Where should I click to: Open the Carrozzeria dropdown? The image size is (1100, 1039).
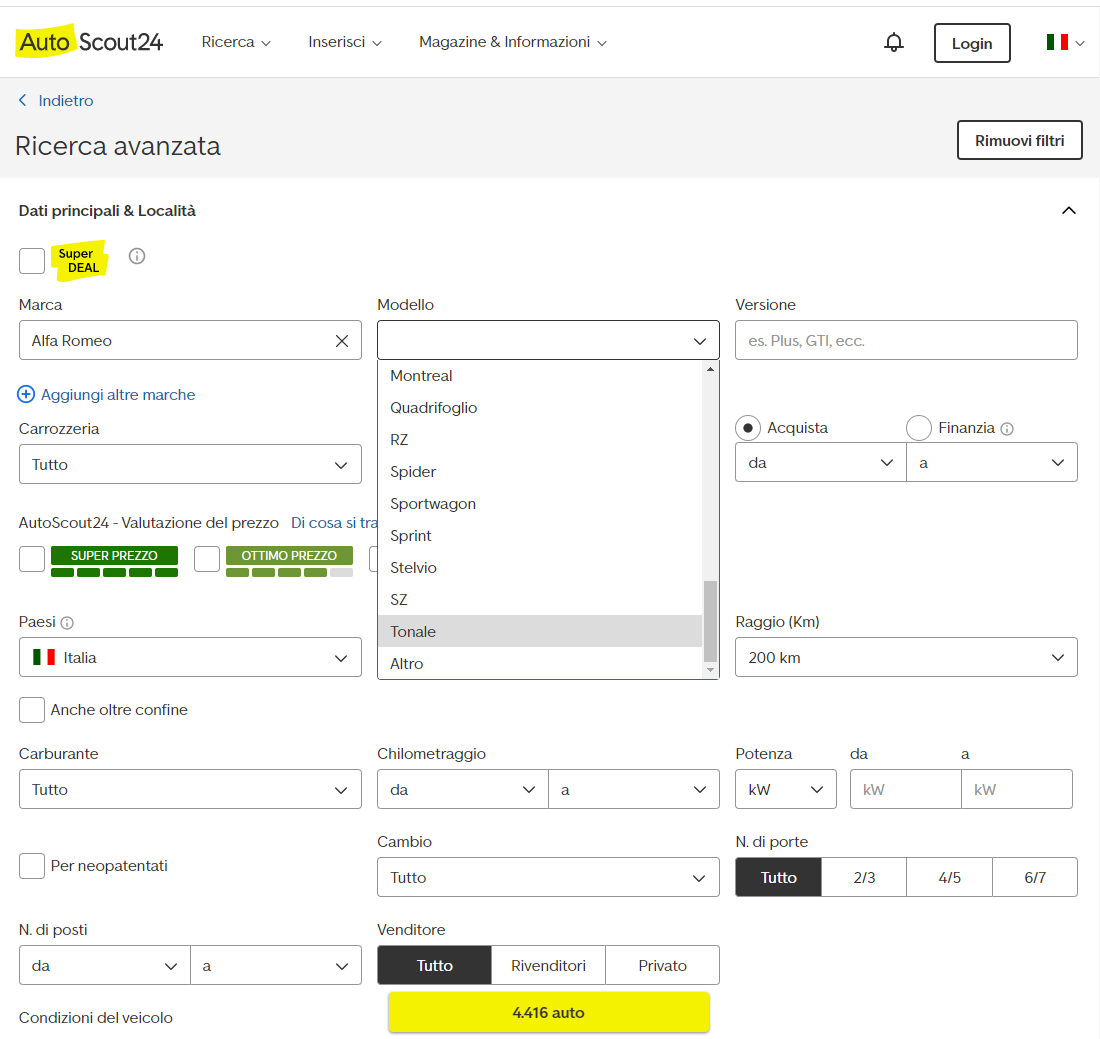(190, 465)
